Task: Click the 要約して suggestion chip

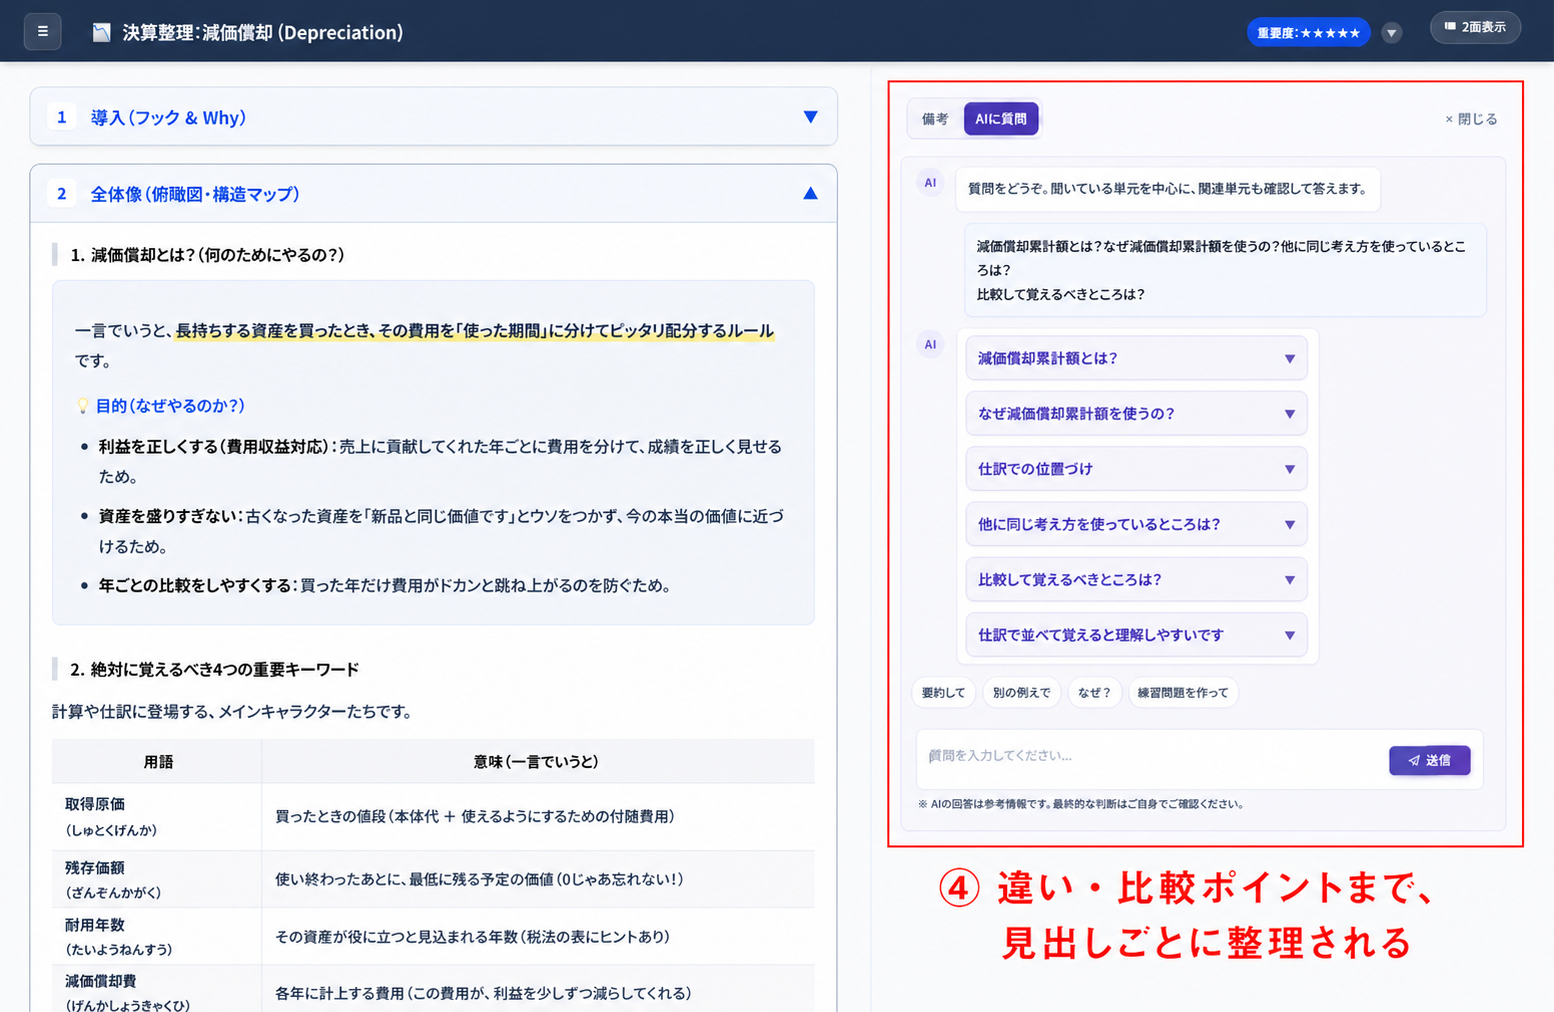Action: pos(943,692)
